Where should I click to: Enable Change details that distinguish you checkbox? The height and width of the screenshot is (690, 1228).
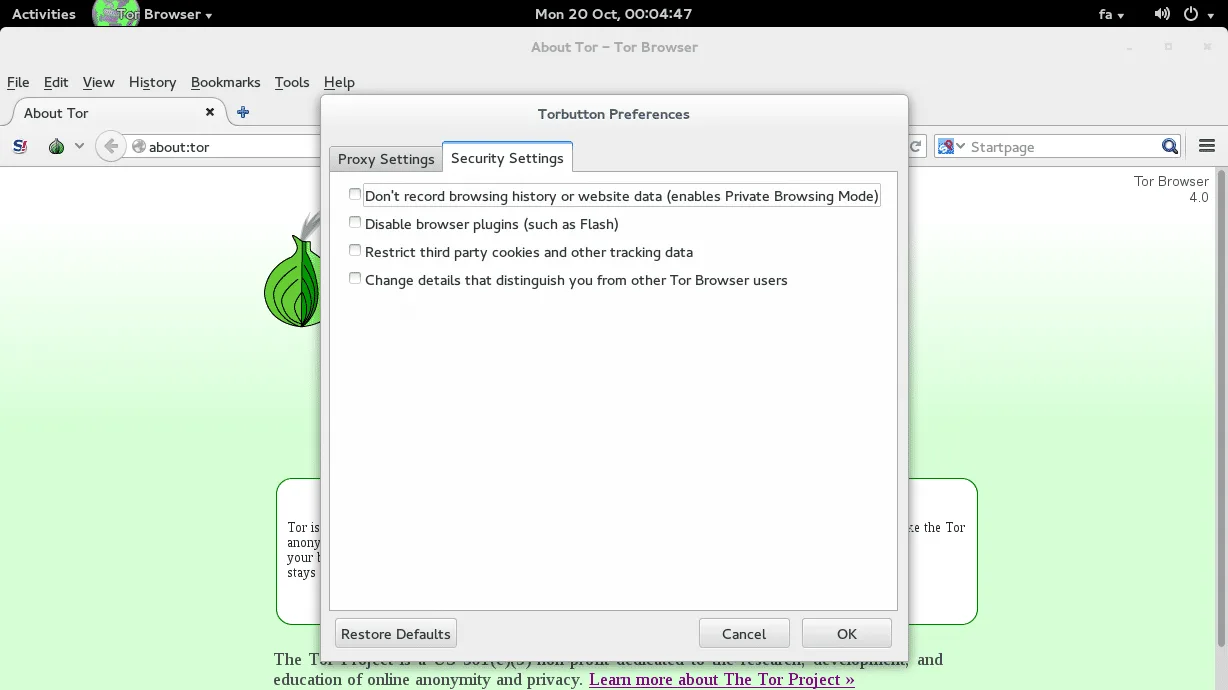(x=355, y=278)
